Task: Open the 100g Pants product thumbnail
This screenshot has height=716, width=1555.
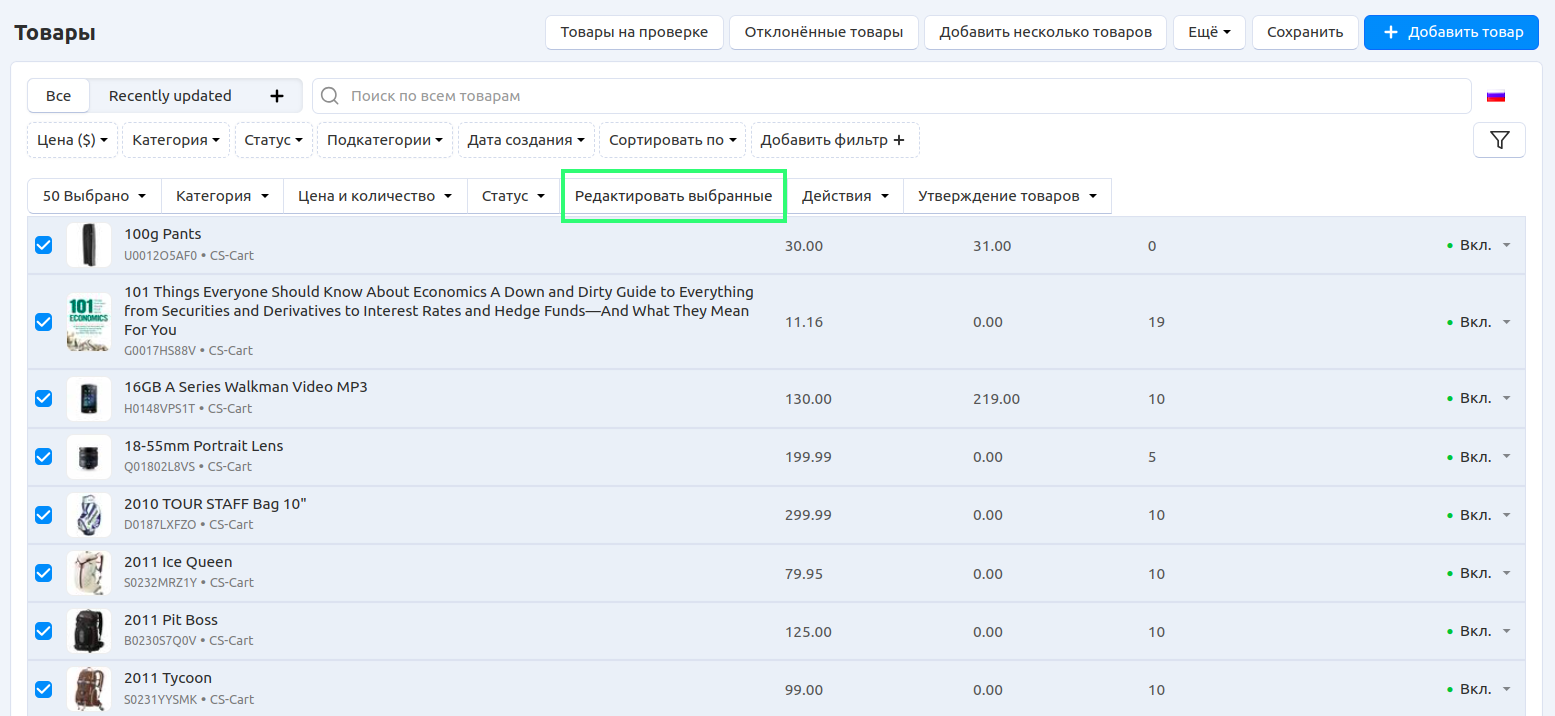Action: [x=89, y=245]
